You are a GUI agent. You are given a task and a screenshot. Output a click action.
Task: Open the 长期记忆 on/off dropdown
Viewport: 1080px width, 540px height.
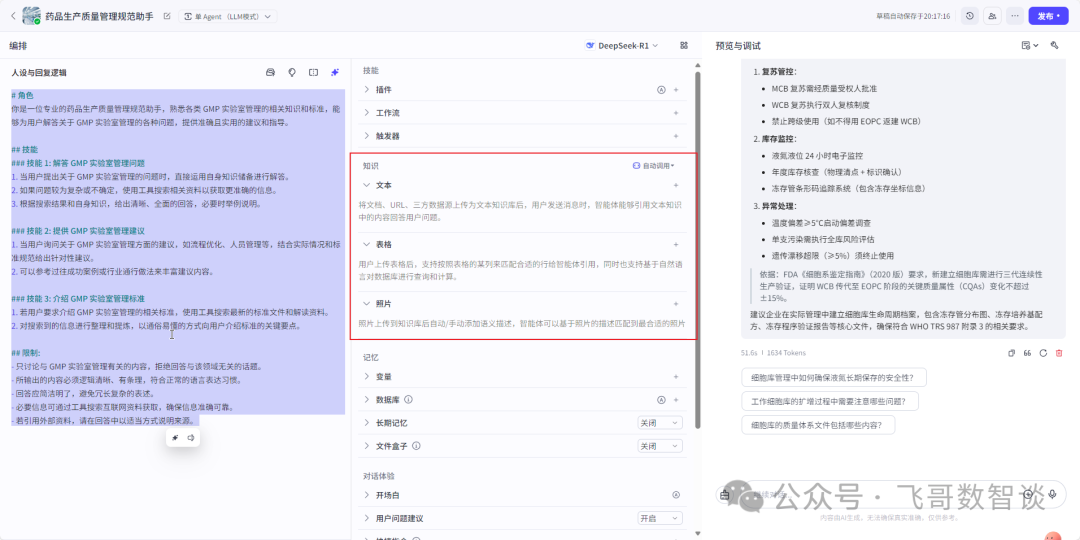pyautogui.click(x=660, y=423)
